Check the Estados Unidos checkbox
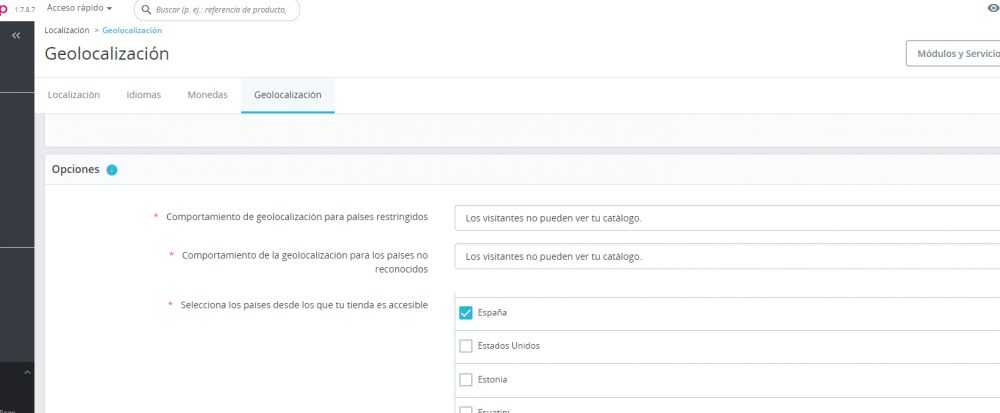The width and height of the screenshot is (1000, 413). coord(466,346)
